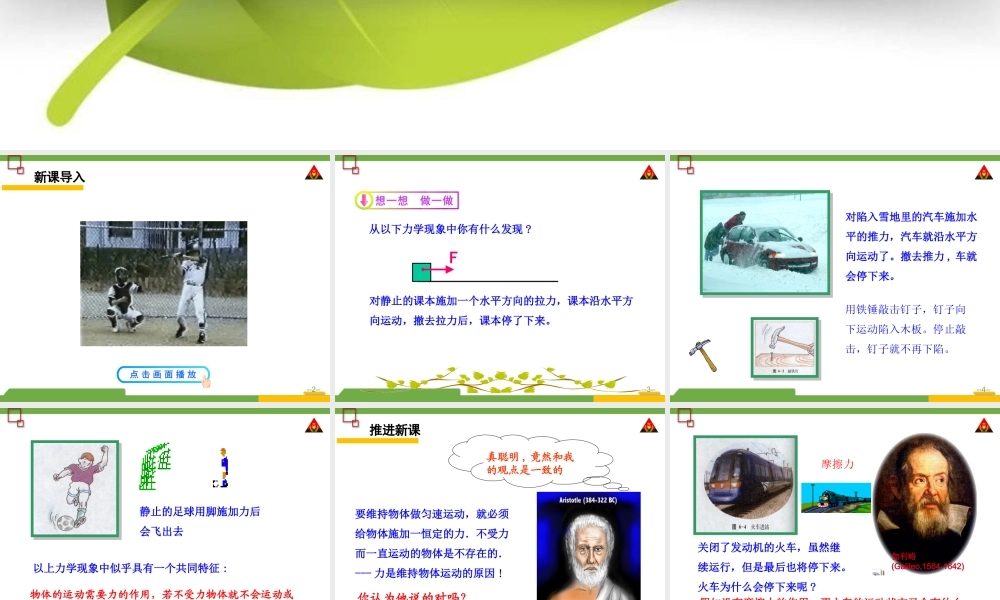The width and height of the screenshot is (1000, 600).
Task: Click the green goal net icon
Action: point(155,466)
